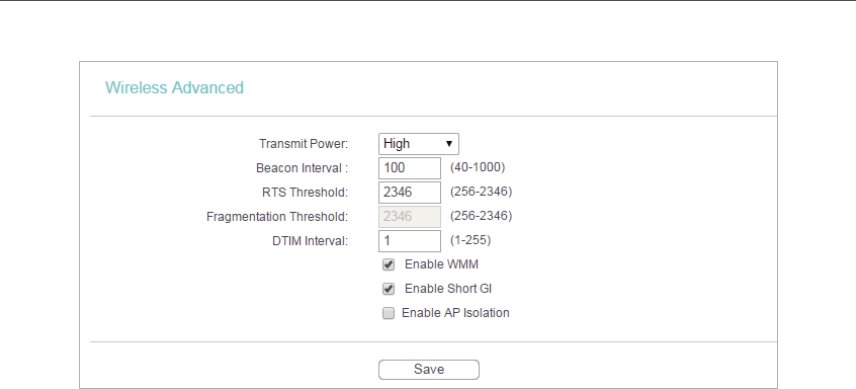Screen dimensions: 856x389
Task: Click the RTS Threshold label
Action: pos(305,193)
